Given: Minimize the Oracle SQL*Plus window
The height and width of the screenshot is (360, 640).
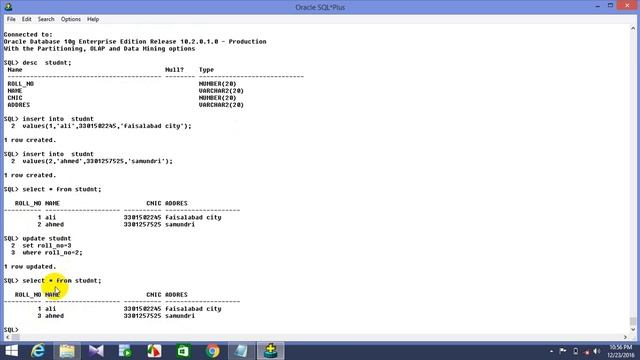Looking at the screenshot, I should tap(598, 6).
